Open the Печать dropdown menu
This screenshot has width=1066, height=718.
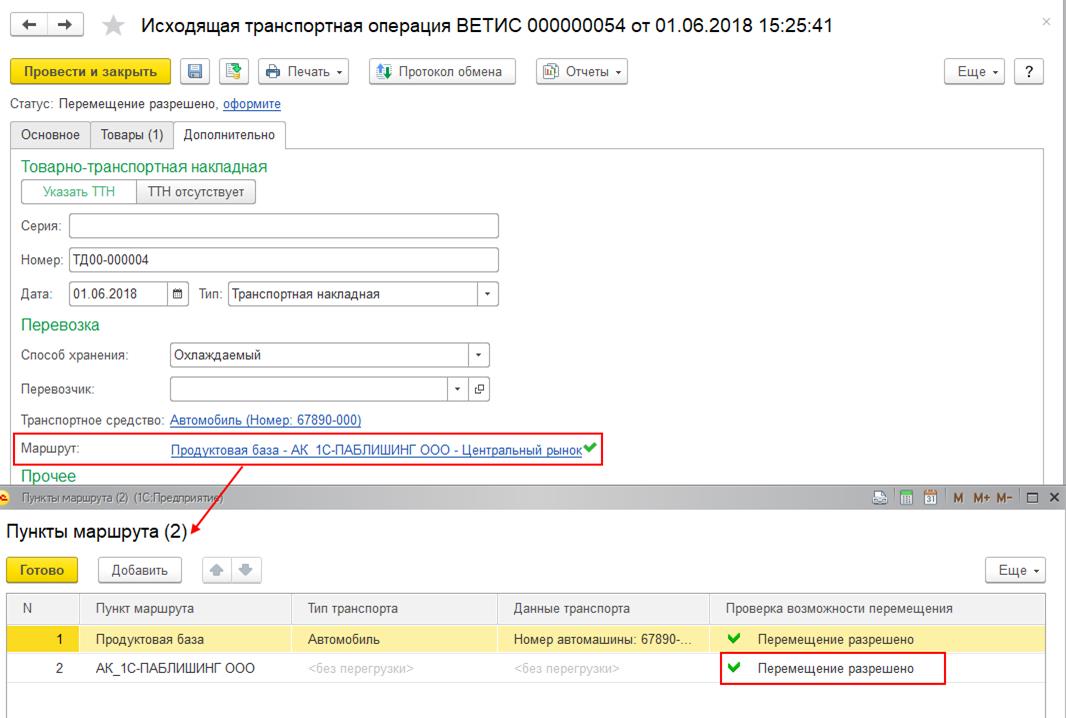(303, 71)
